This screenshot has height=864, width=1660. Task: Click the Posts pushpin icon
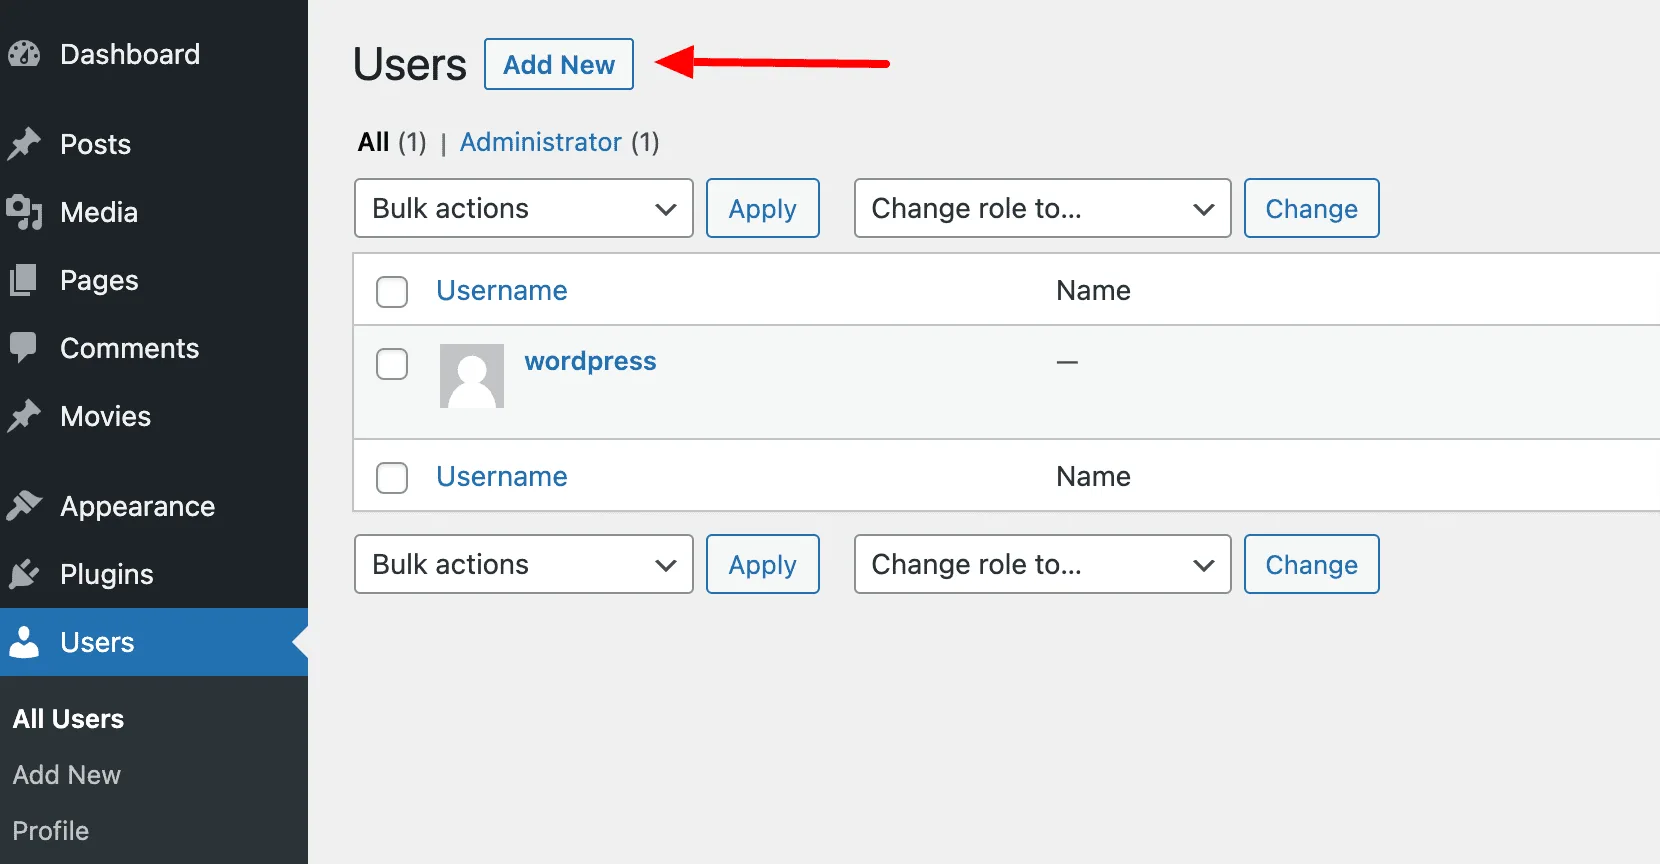[24, 144]
